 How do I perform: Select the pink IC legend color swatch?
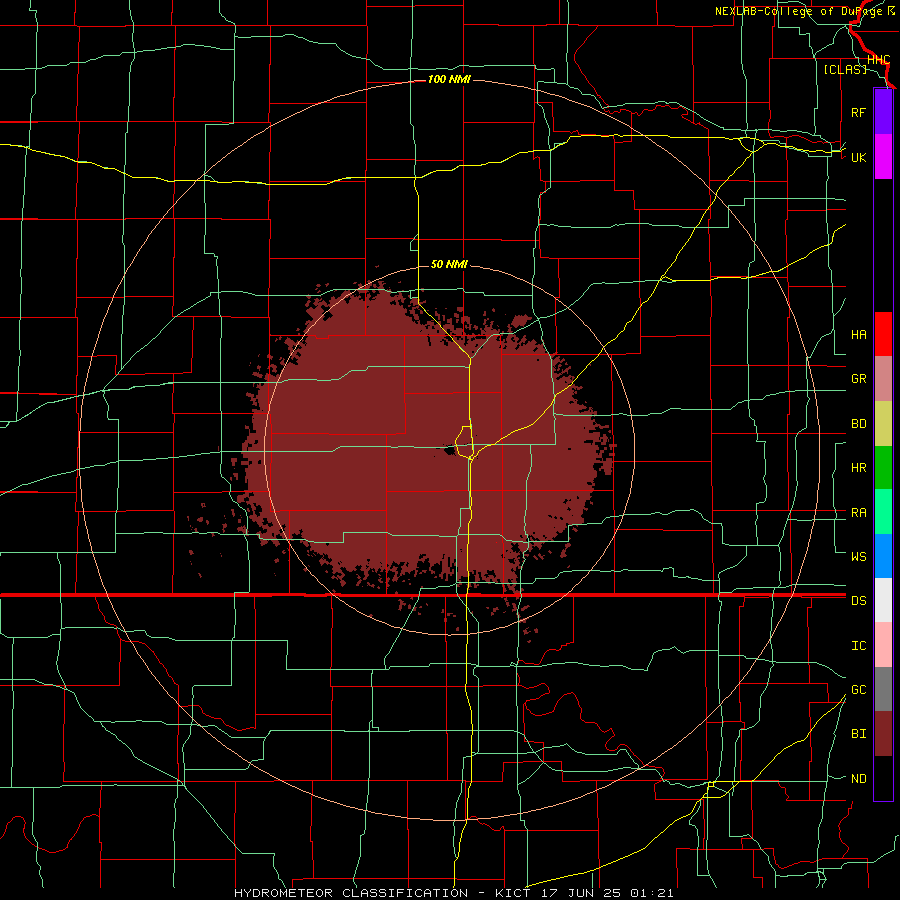point(883,645)
